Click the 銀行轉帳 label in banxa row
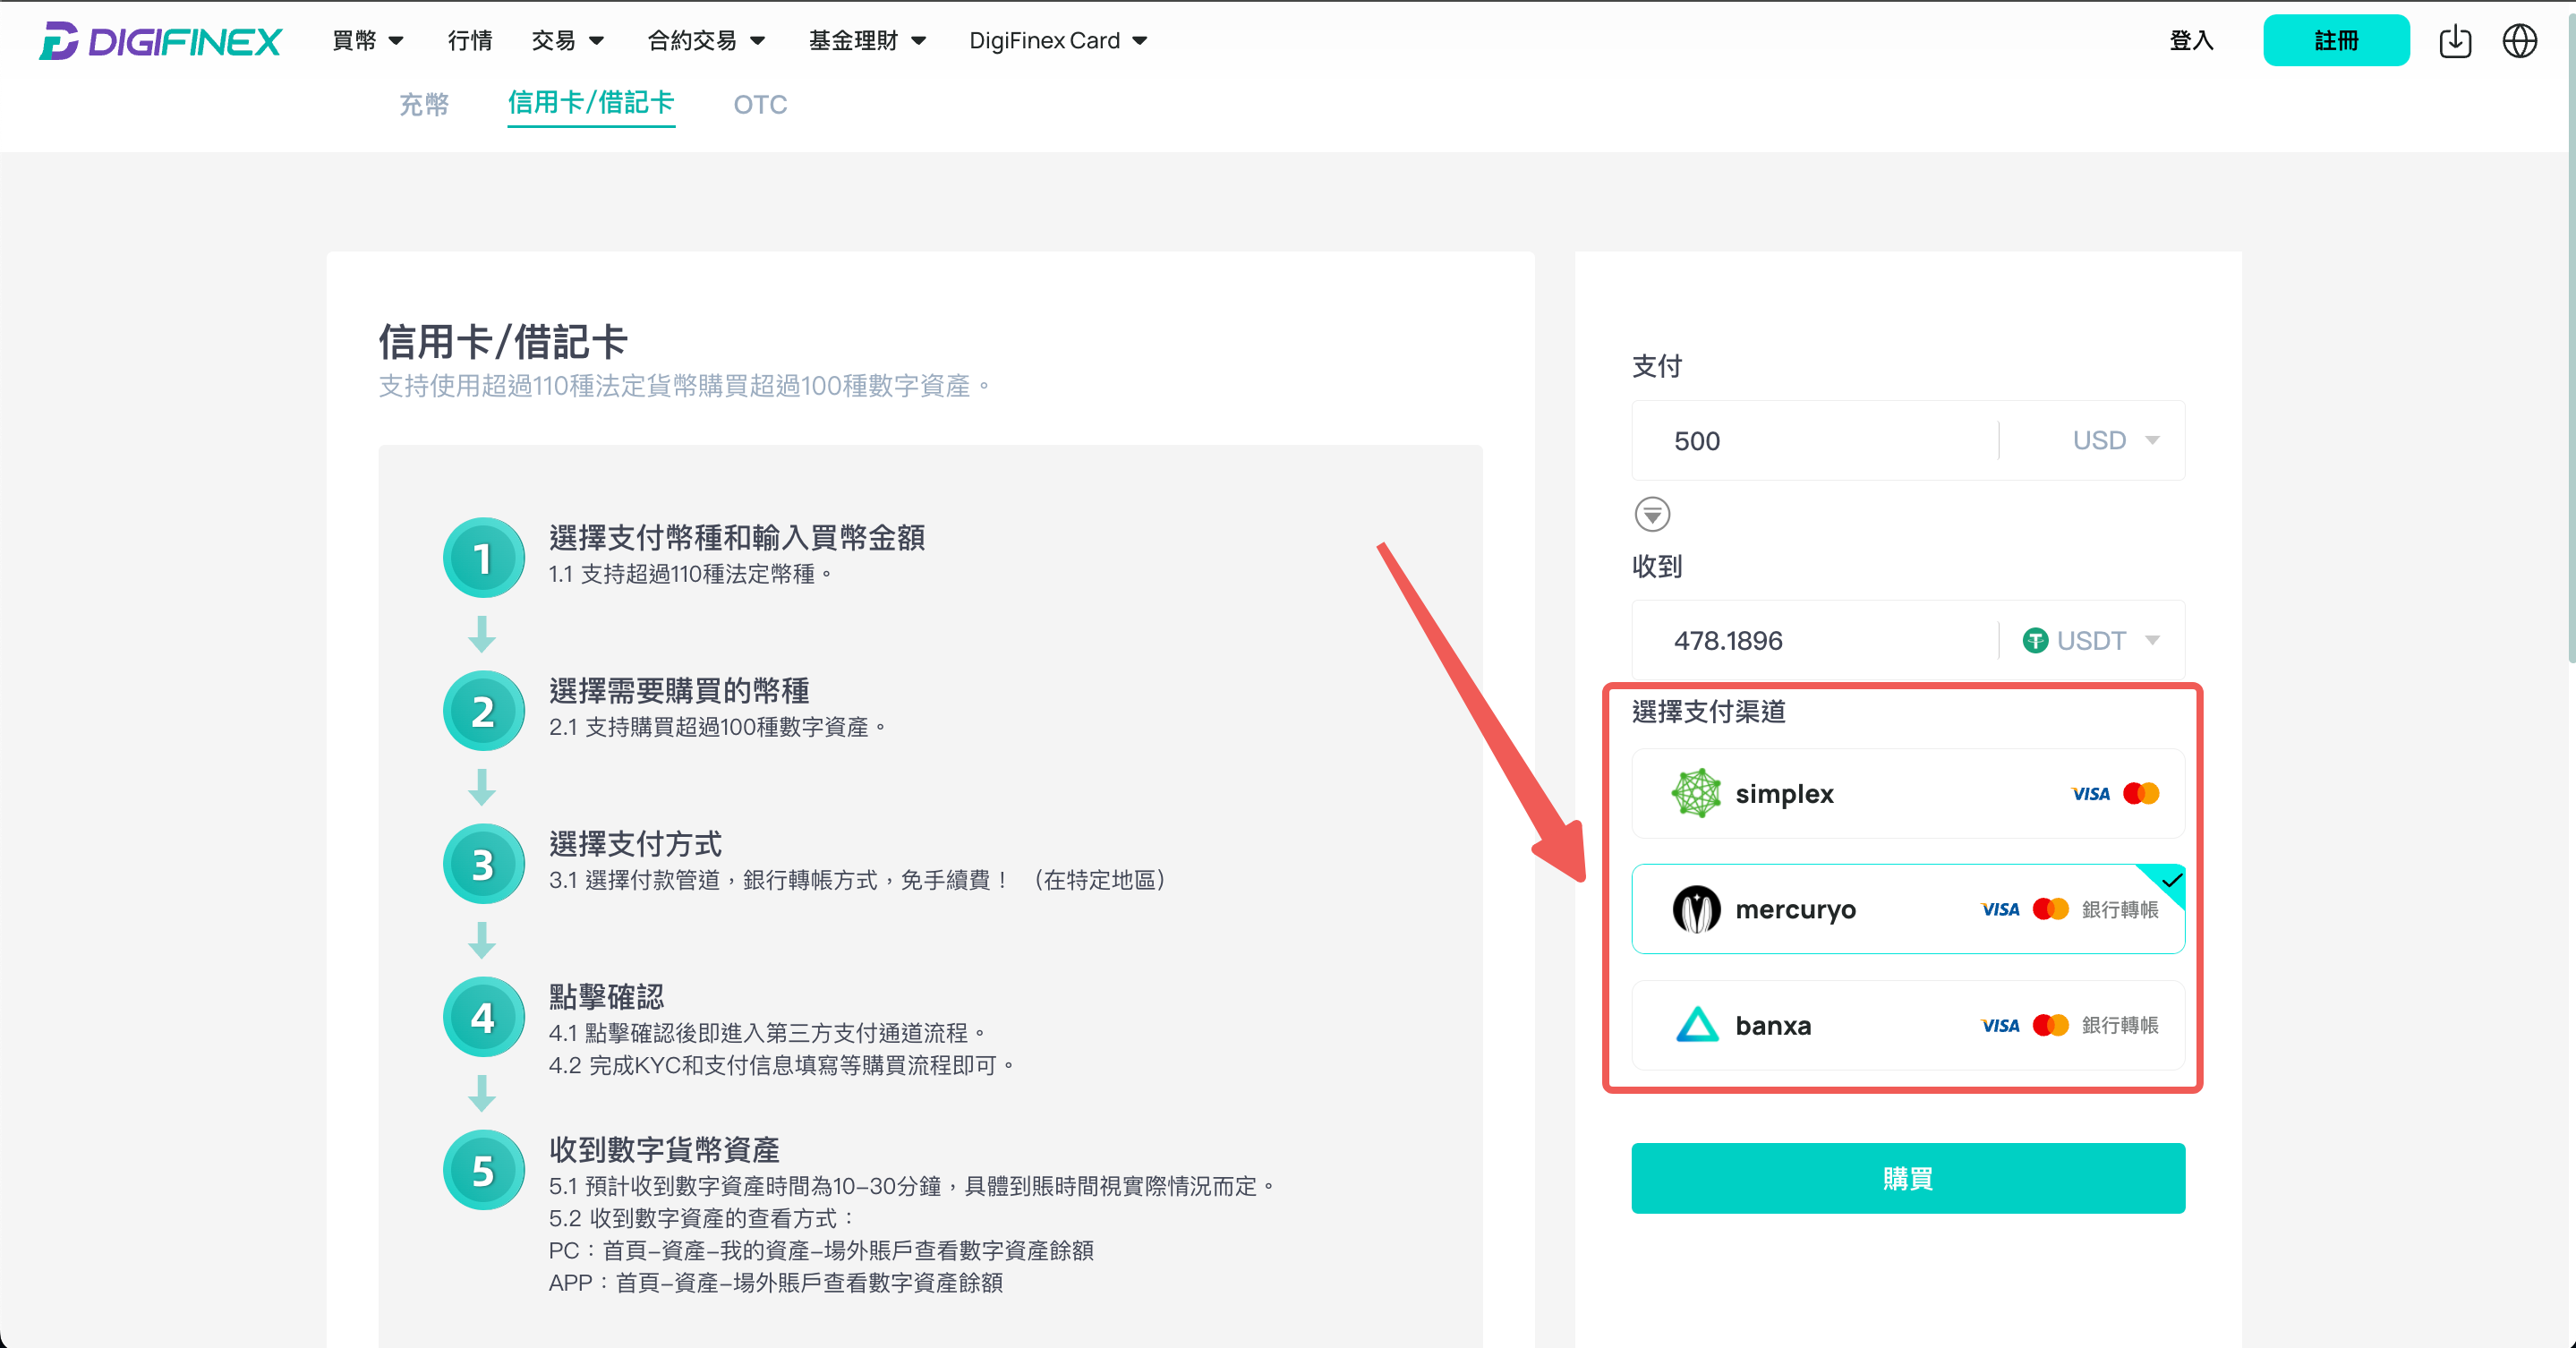2576x1348 pixels. click(2120, 1025)
